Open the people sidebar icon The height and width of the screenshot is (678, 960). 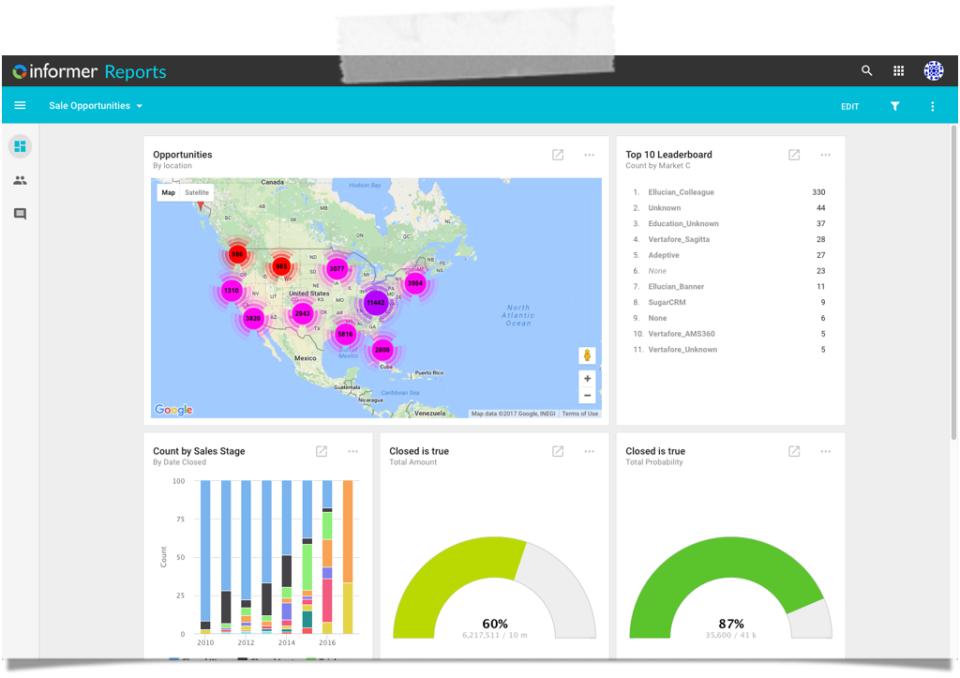pos(20,180)
